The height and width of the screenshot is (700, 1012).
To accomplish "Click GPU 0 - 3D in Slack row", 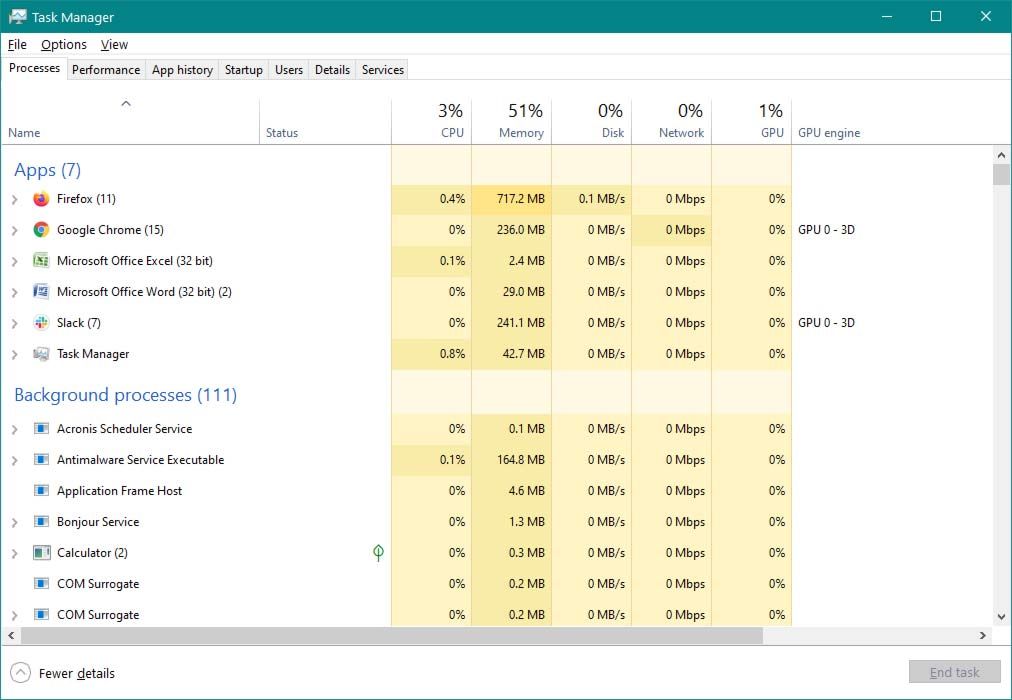I will 826,323.
